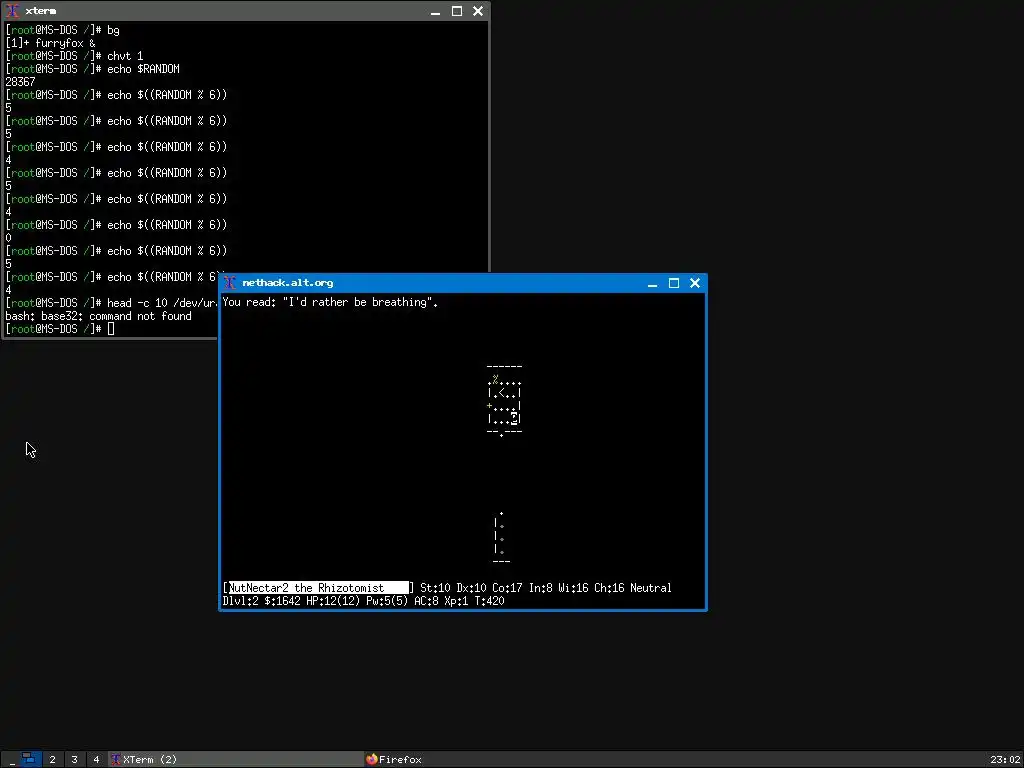Click the 'bash: base32: command not found' line
Image resolution: width=1024 pixels, height=768 pixels.
click(x=99, y=316)
